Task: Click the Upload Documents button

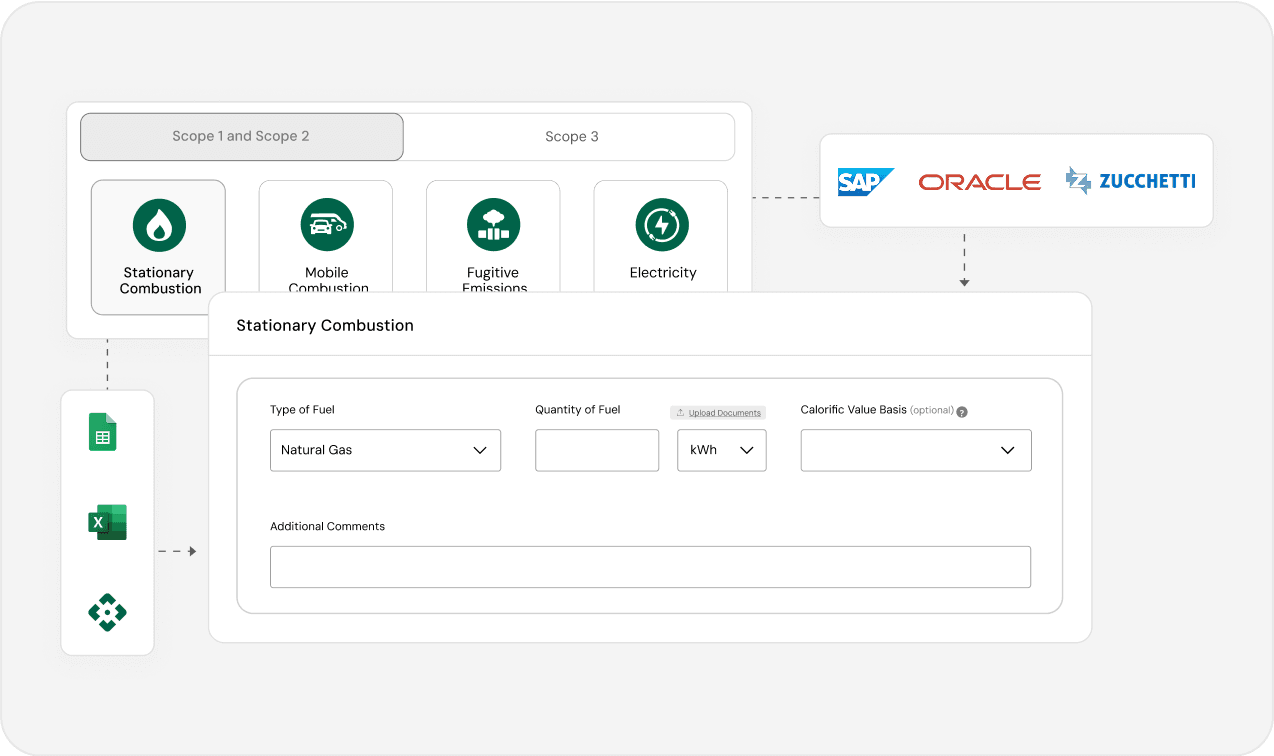Action: coord(718,412)
